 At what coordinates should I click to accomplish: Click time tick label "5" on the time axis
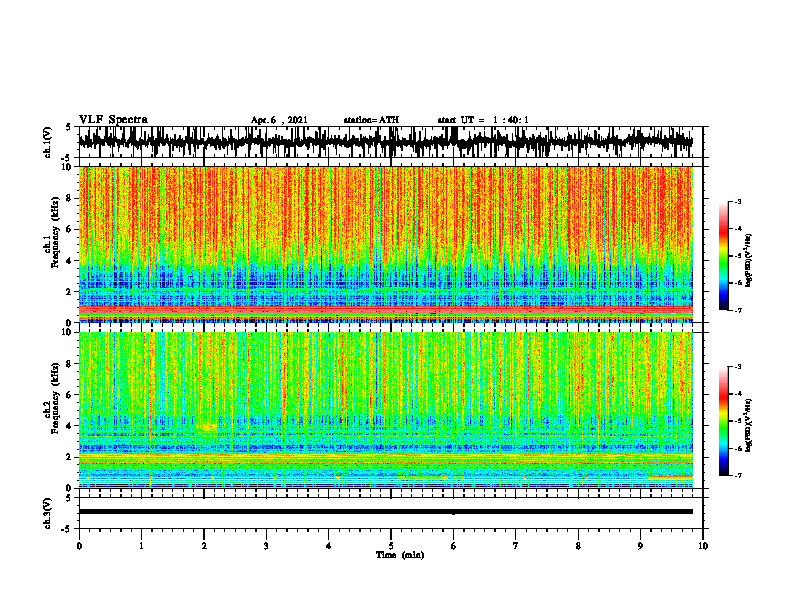(x=391, y=546)
